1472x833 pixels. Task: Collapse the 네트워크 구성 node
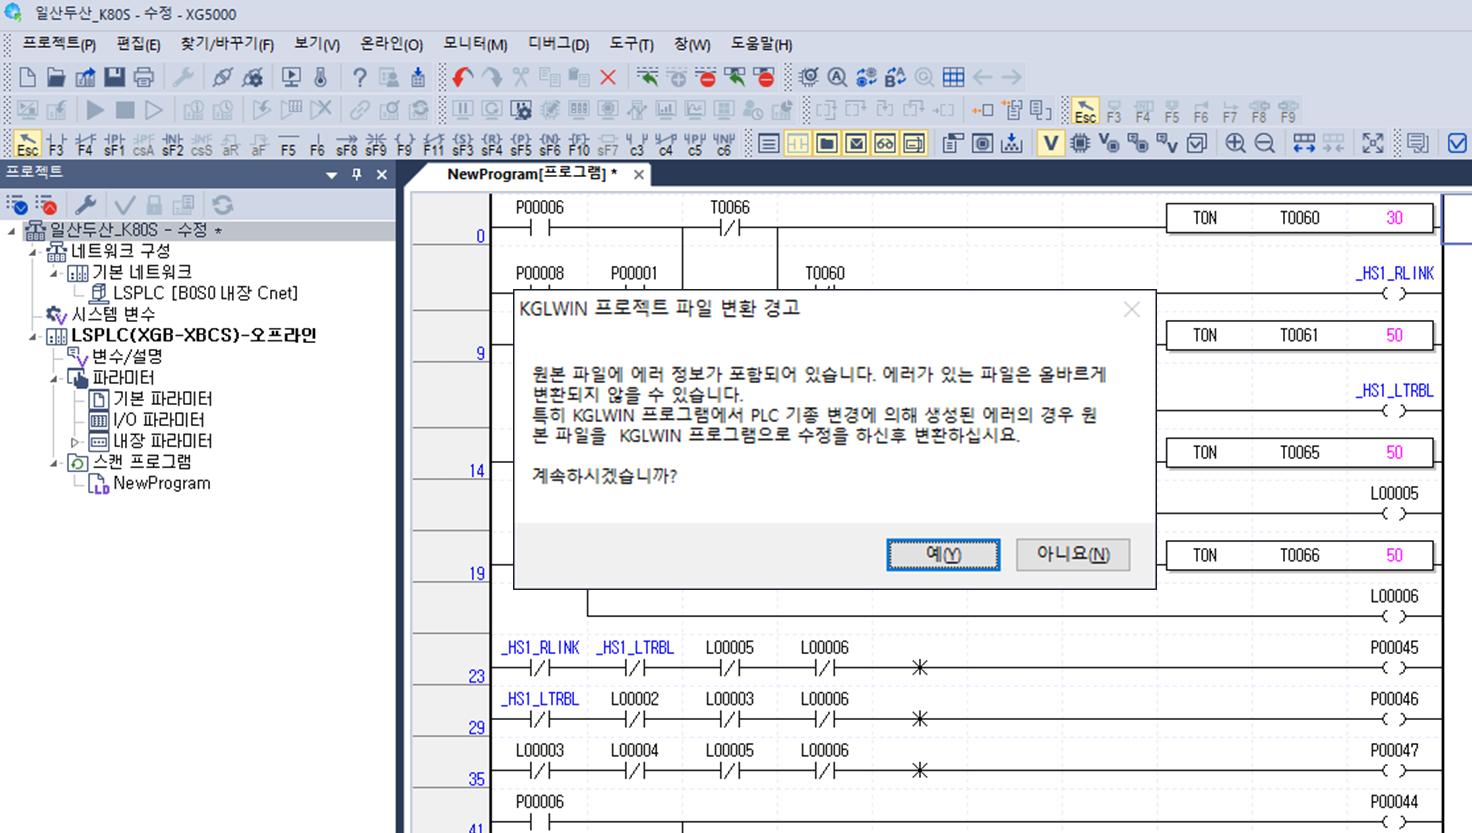tap(33, 250)
